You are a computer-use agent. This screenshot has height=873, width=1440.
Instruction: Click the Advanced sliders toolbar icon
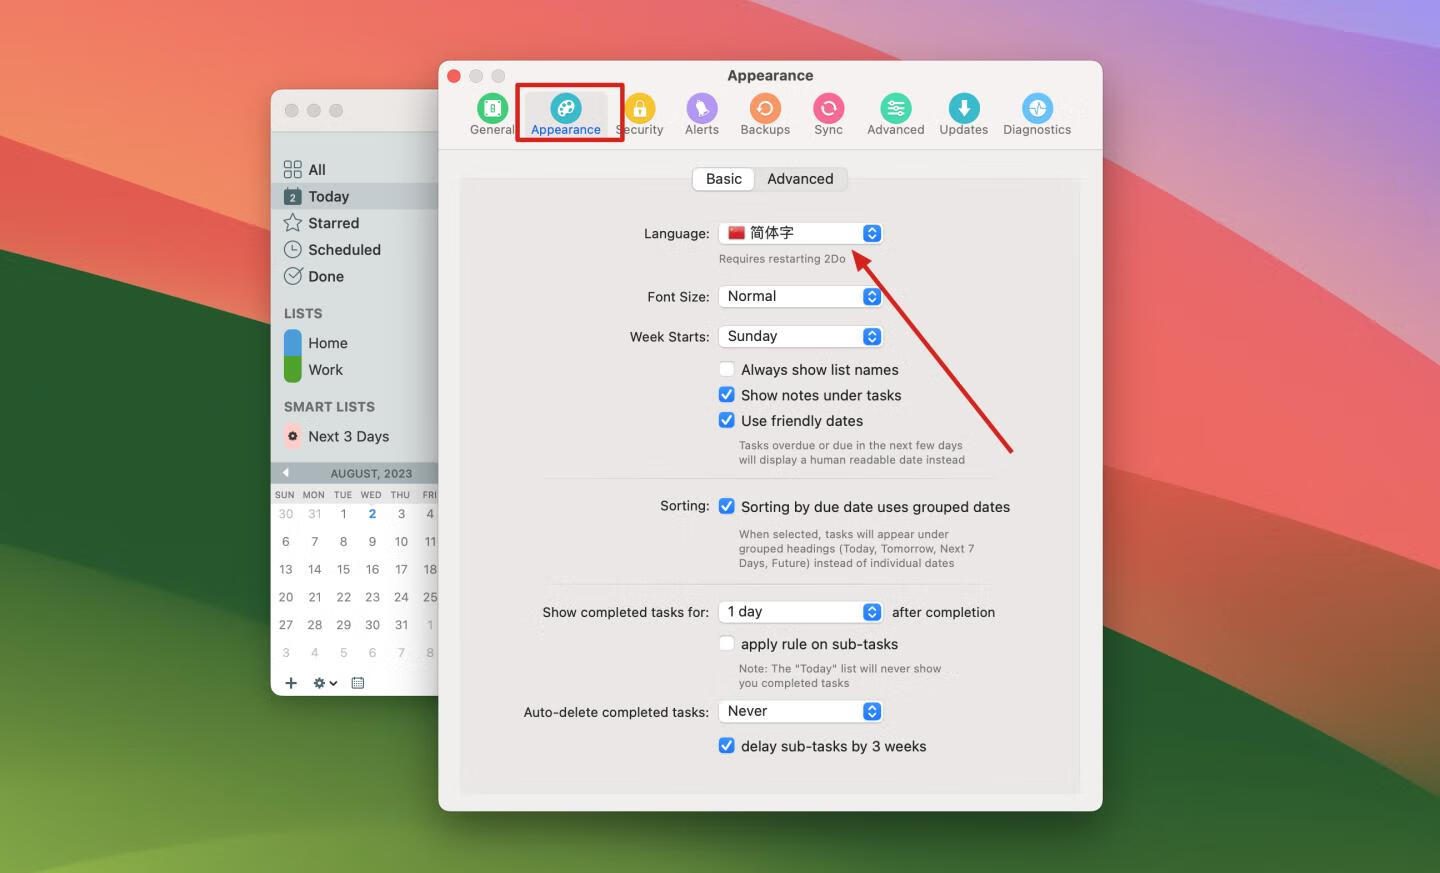(x=895, y=108)
